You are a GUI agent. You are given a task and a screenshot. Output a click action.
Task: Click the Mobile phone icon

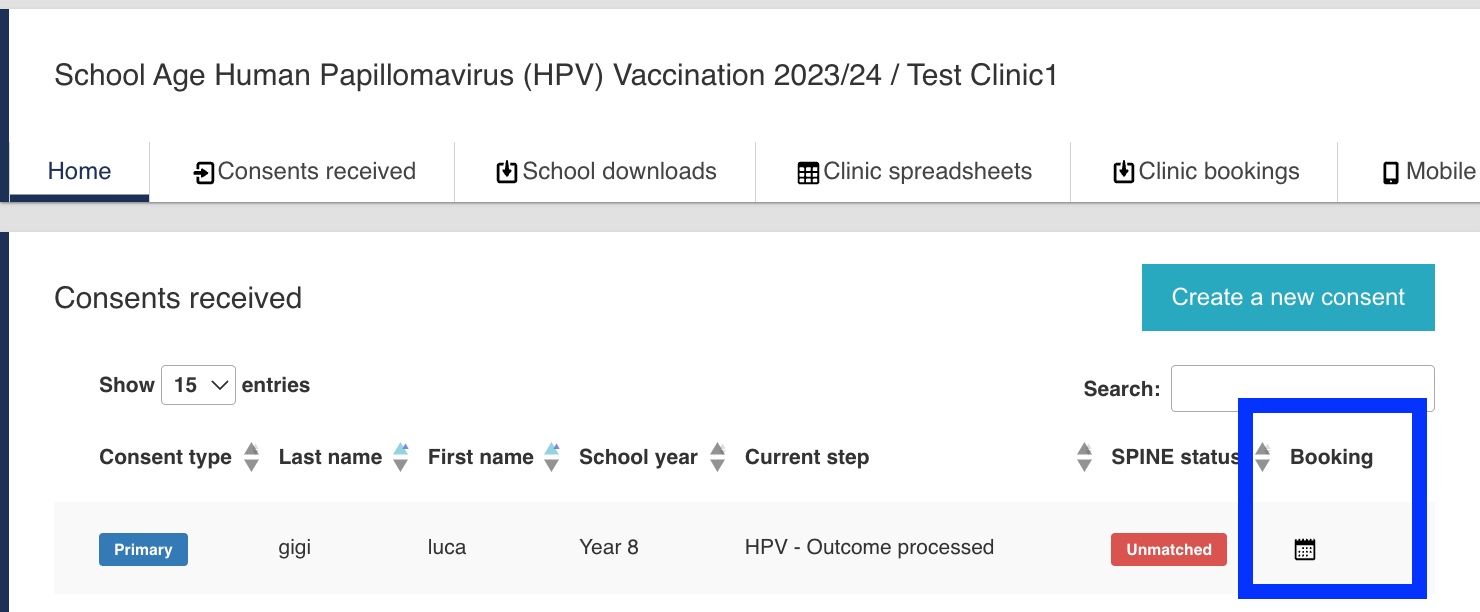click(x=1390, y=172)
